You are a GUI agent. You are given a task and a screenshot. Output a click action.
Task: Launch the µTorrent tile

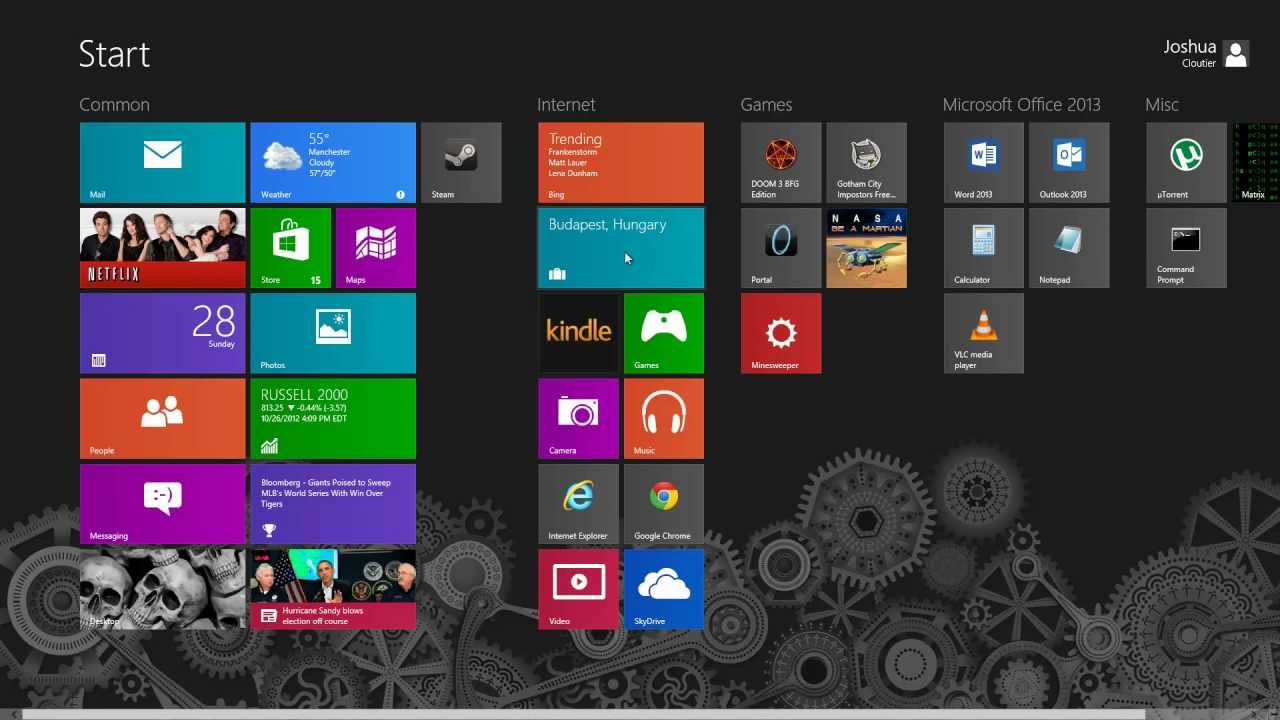point(1186,163)
